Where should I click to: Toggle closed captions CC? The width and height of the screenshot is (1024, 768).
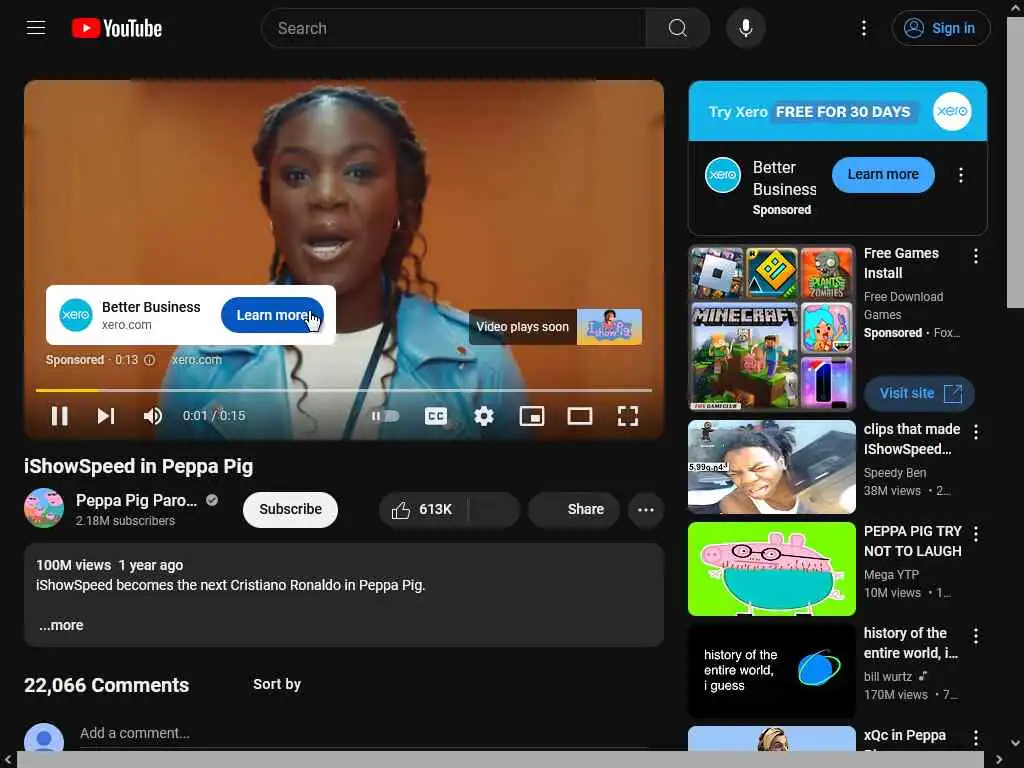point(436,416)
